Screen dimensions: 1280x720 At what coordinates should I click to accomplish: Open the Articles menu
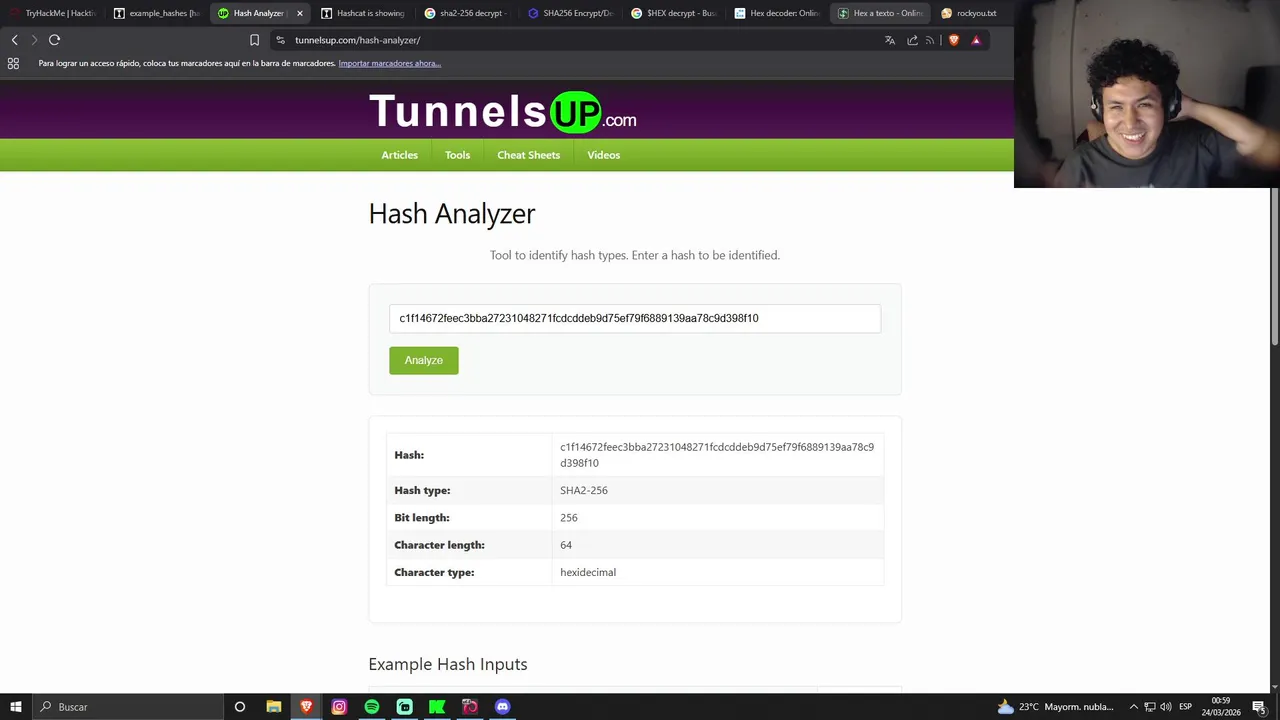pos(399,155)
